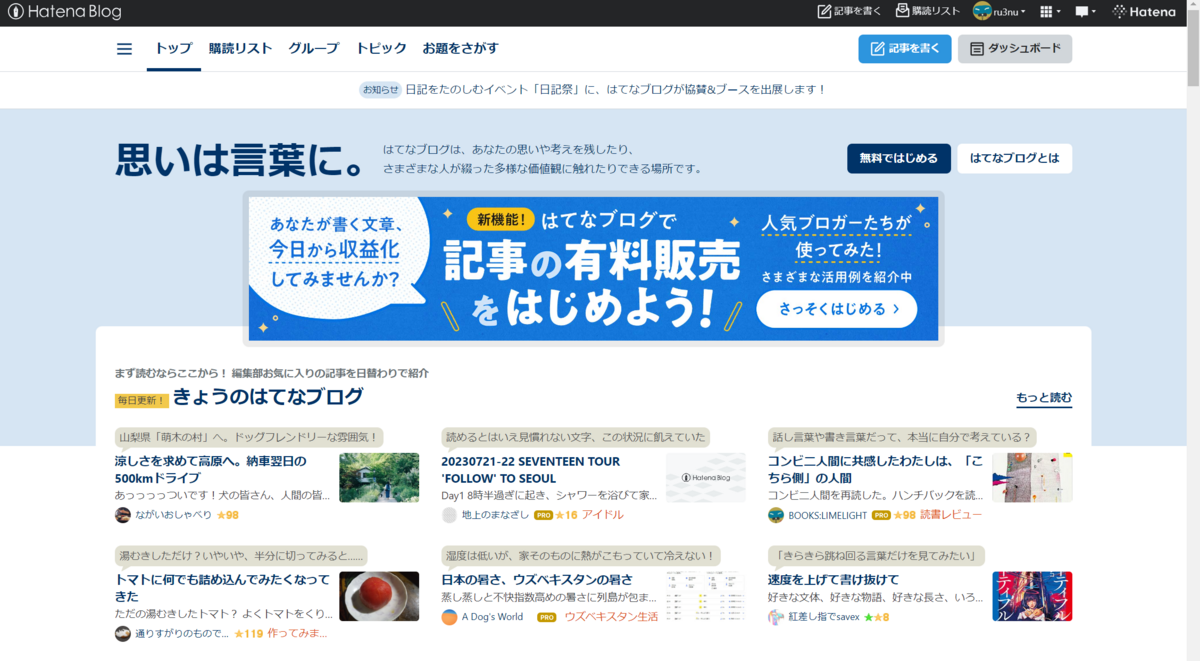Click the author avatar of 紅差し指でsavex

[x=776, y=617]
